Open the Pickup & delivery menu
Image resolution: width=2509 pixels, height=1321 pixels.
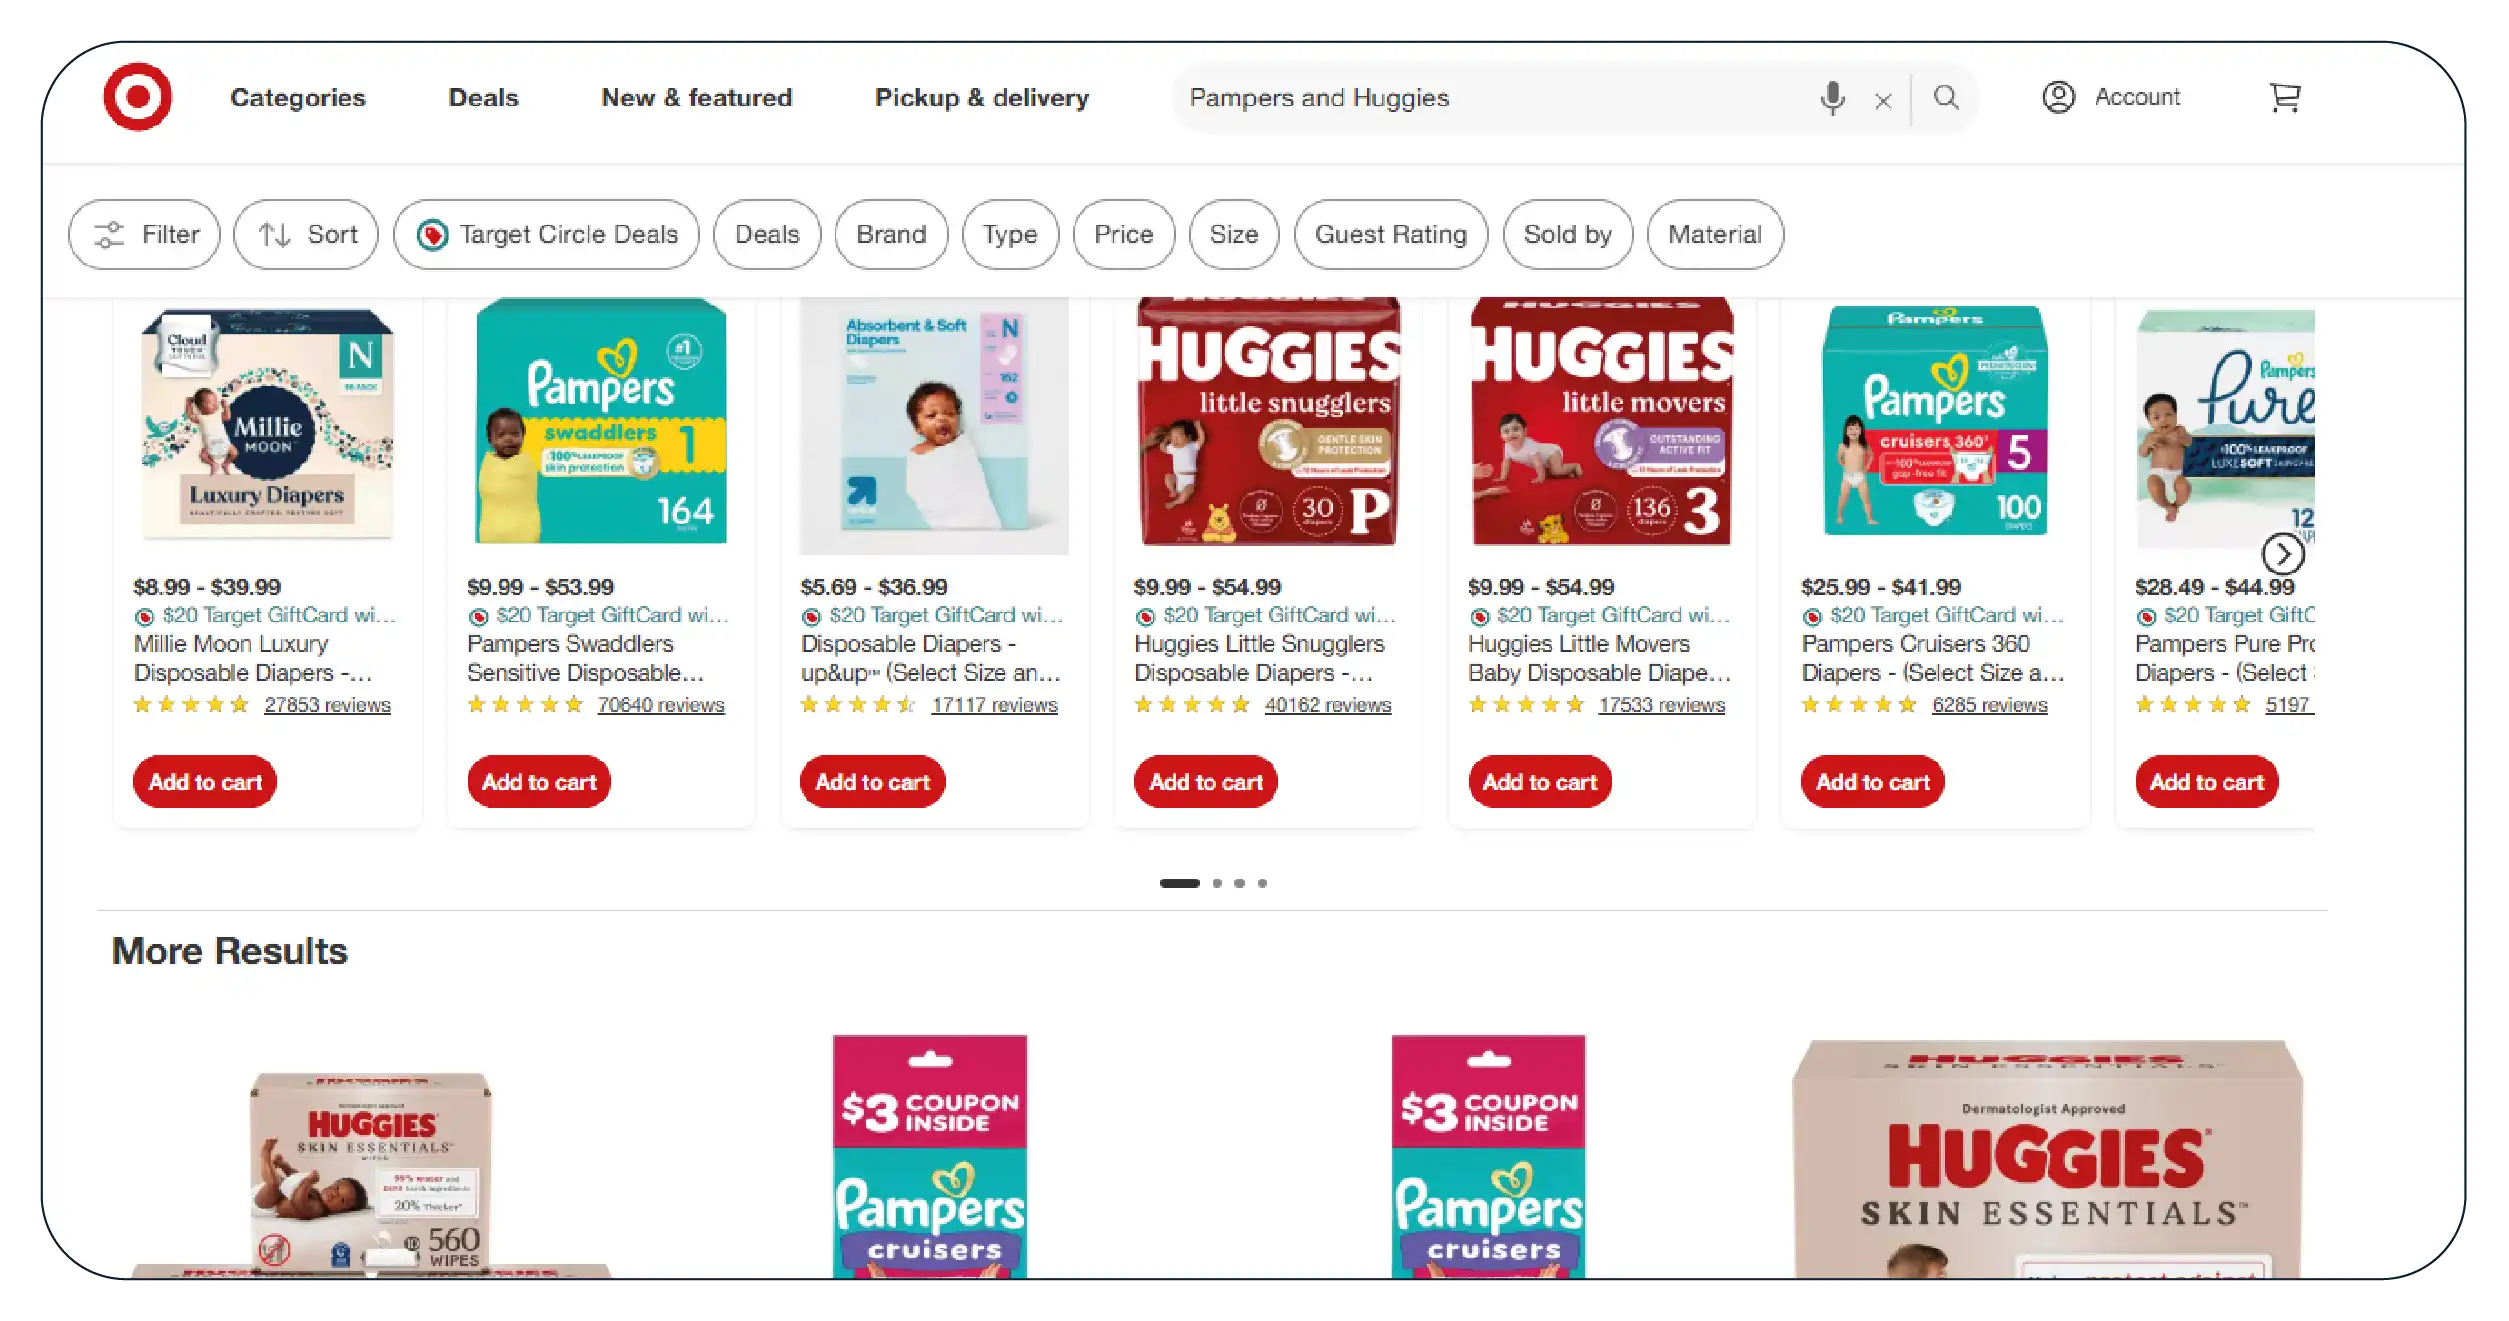tap(981, 98)
